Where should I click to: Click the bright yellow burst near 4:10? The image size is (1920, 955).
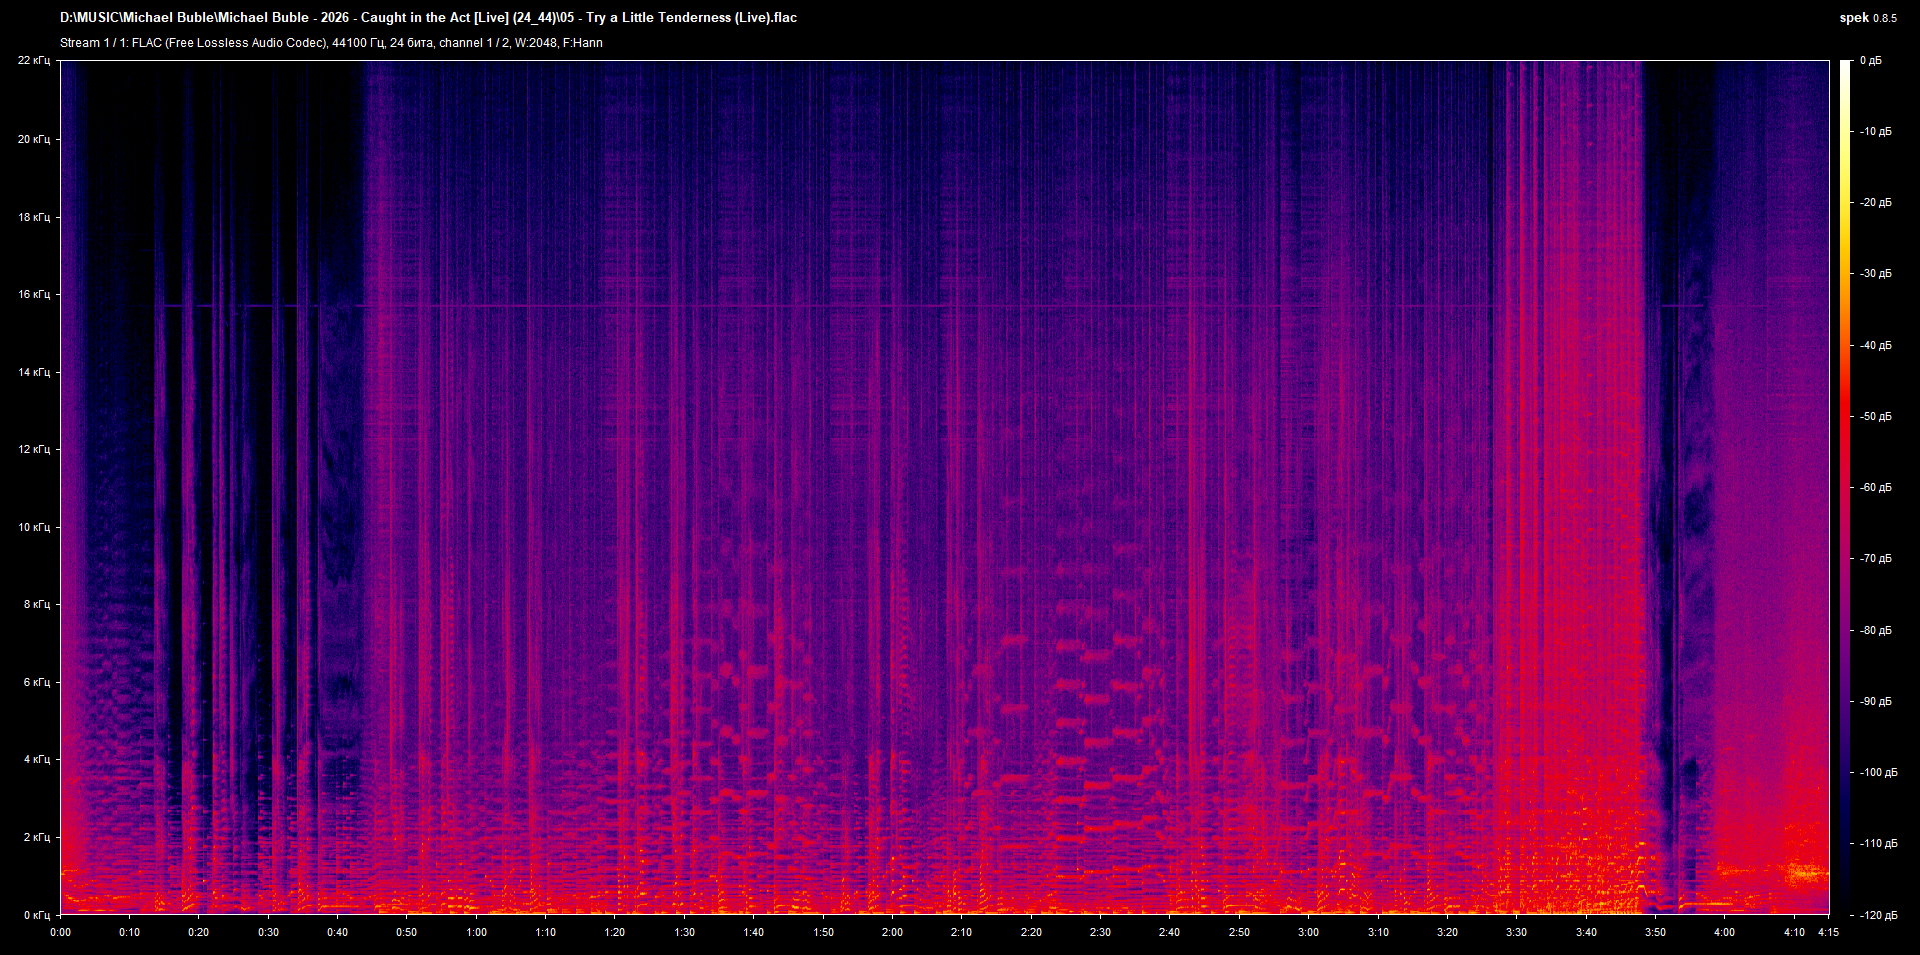click(1807, 874)
